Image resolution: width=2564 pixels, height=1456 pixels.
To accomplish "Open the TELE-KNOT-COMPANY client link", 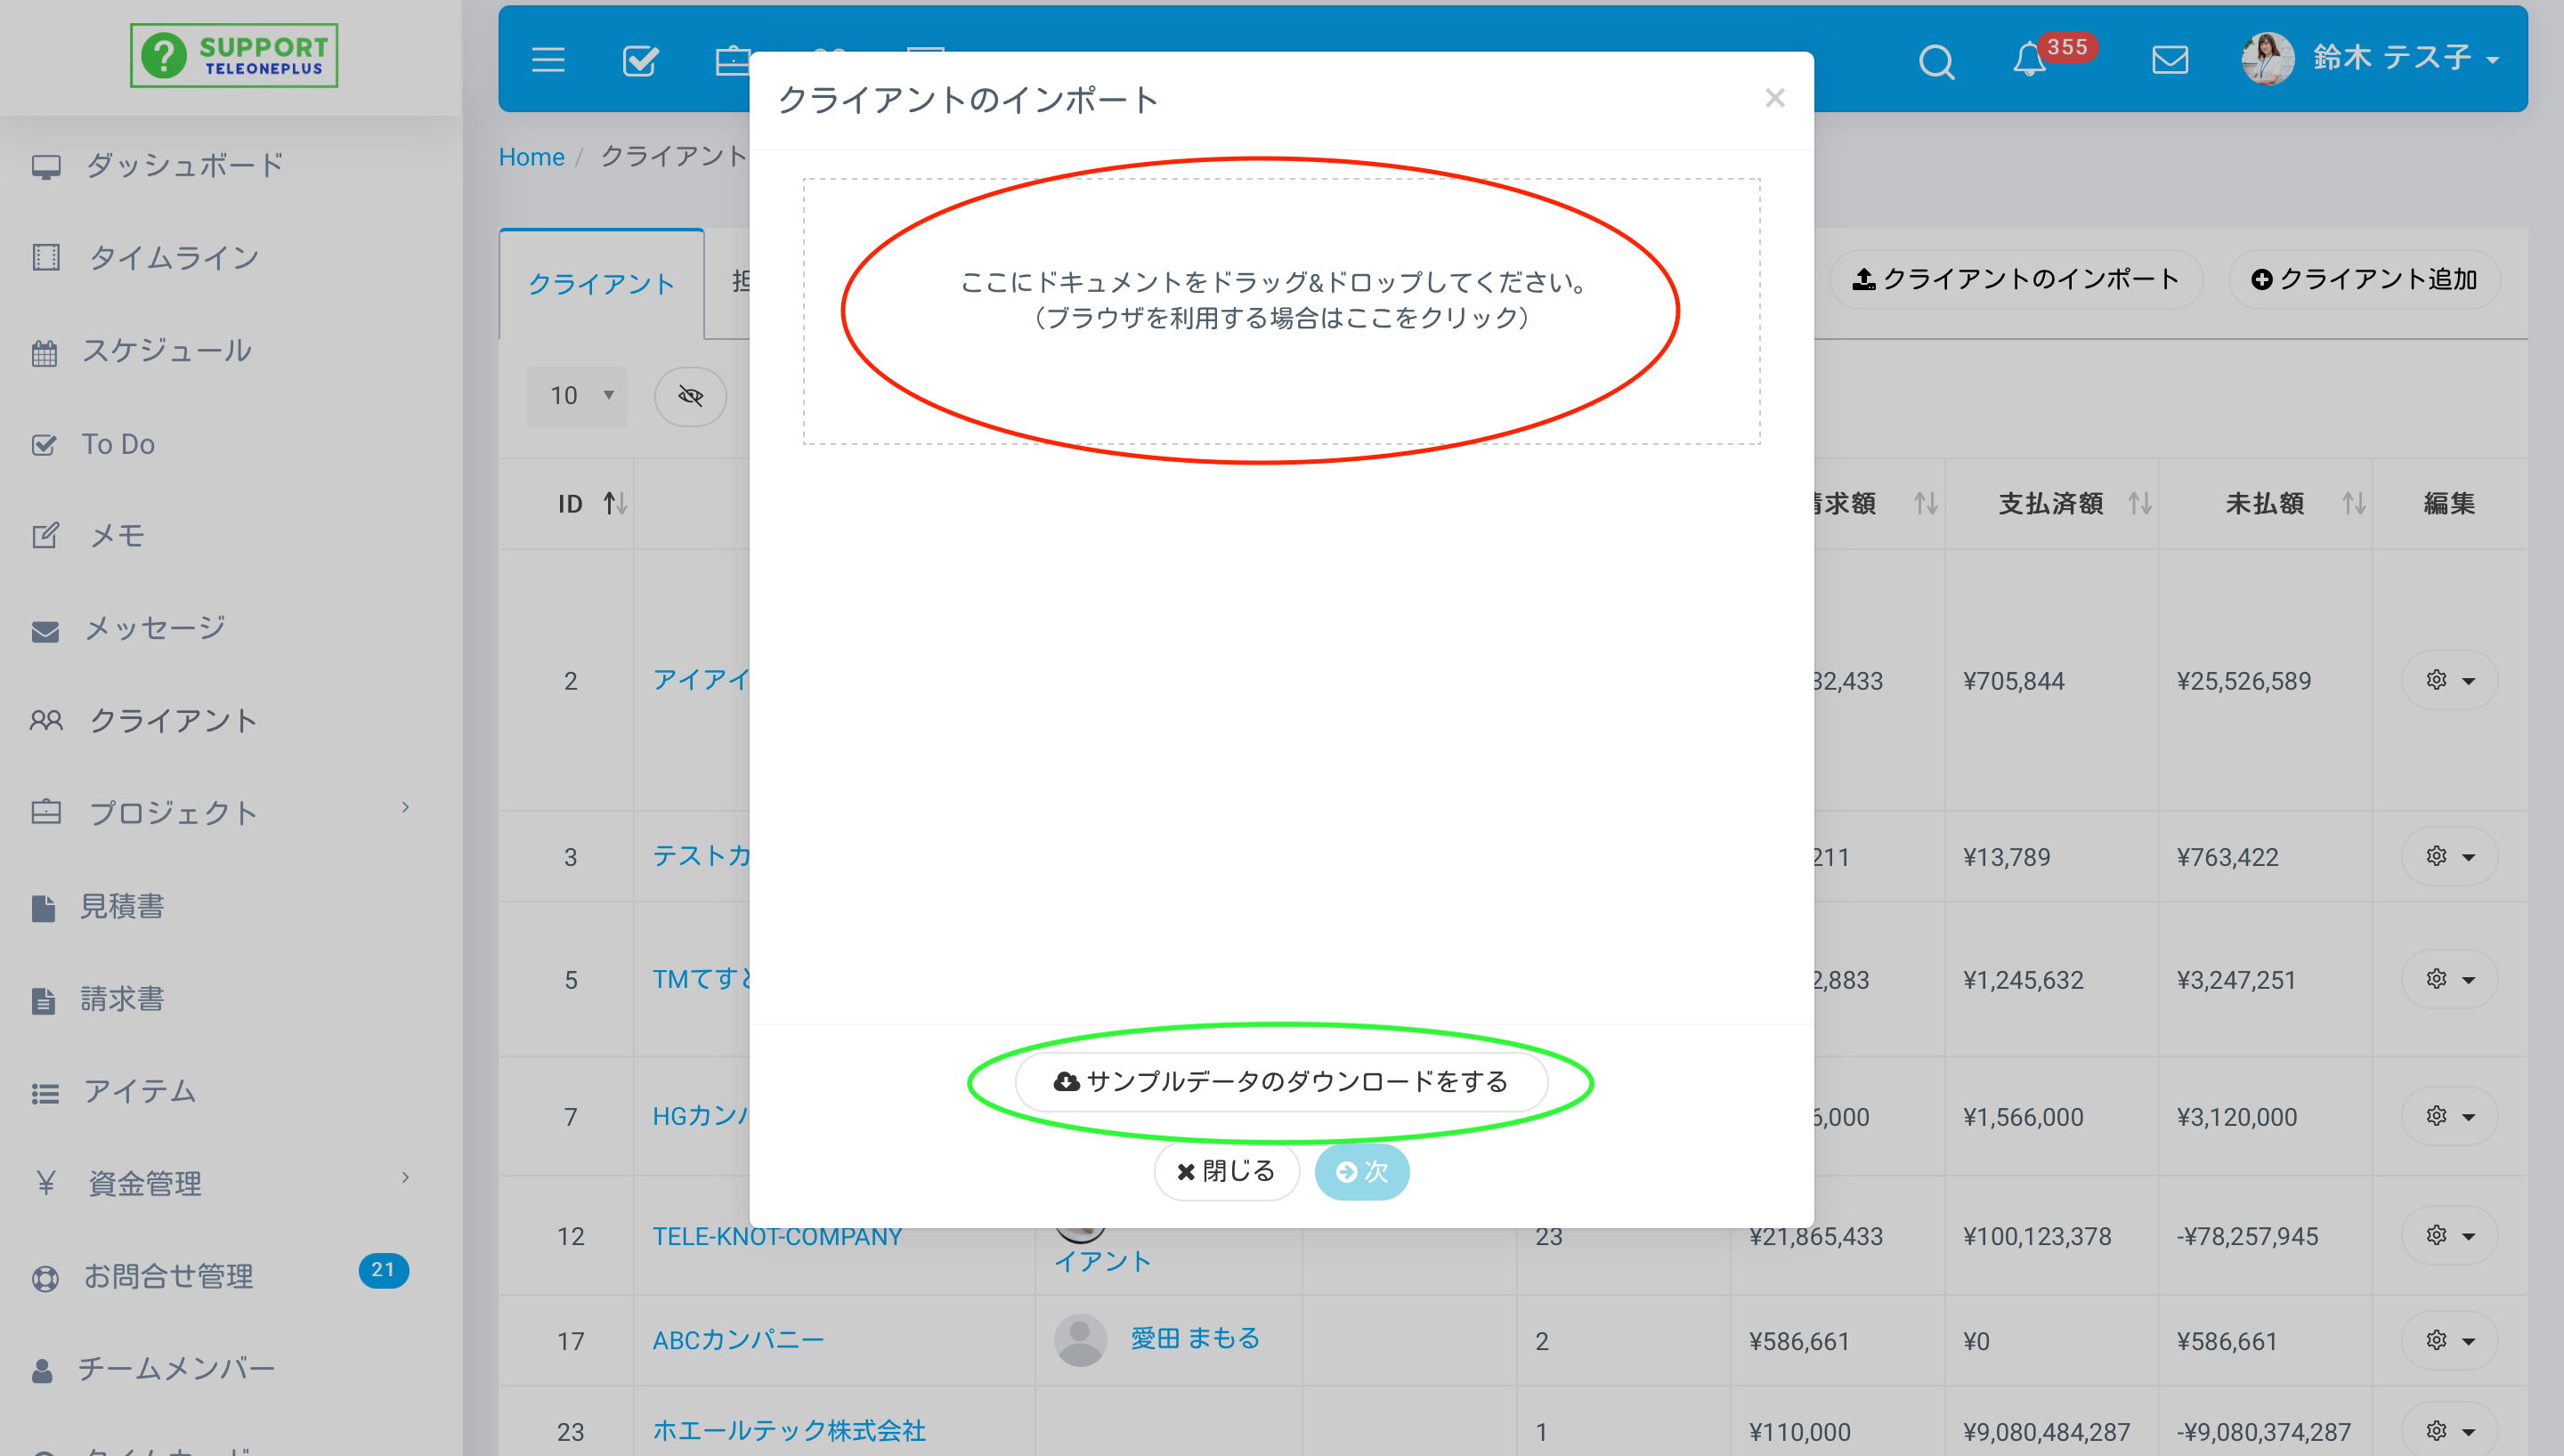I will 777,1236.
